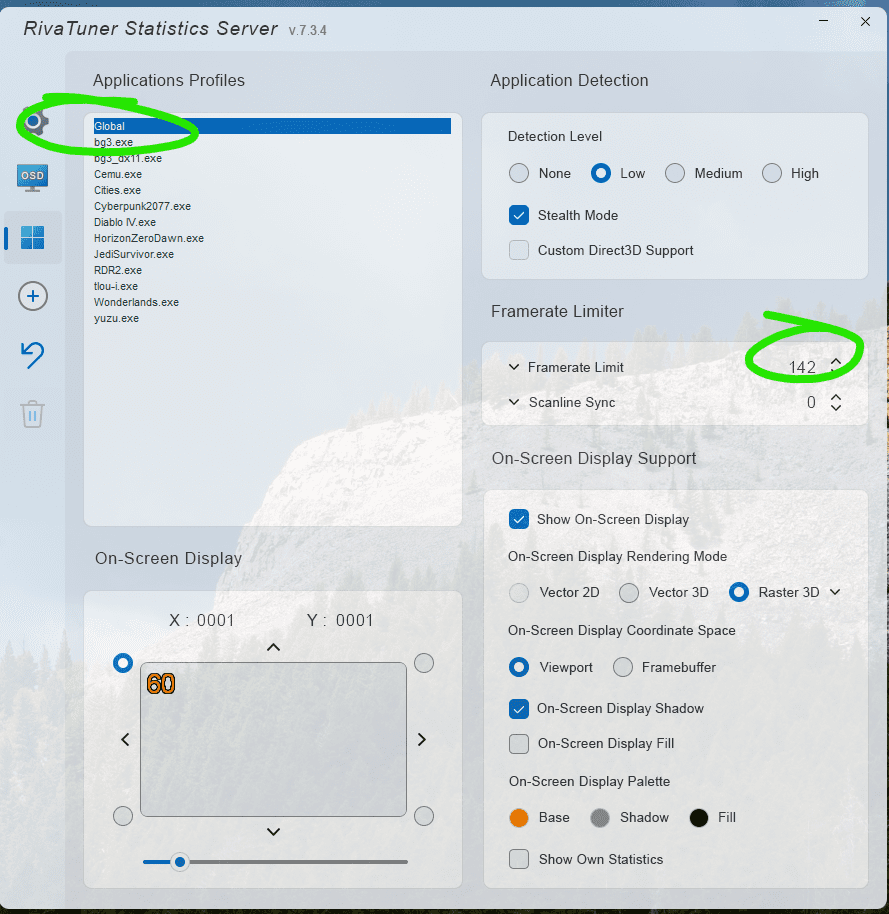This screenshot has height=914, width=889.
Task: Delete profile with the trash icon
Action: (x=33, y=414)
